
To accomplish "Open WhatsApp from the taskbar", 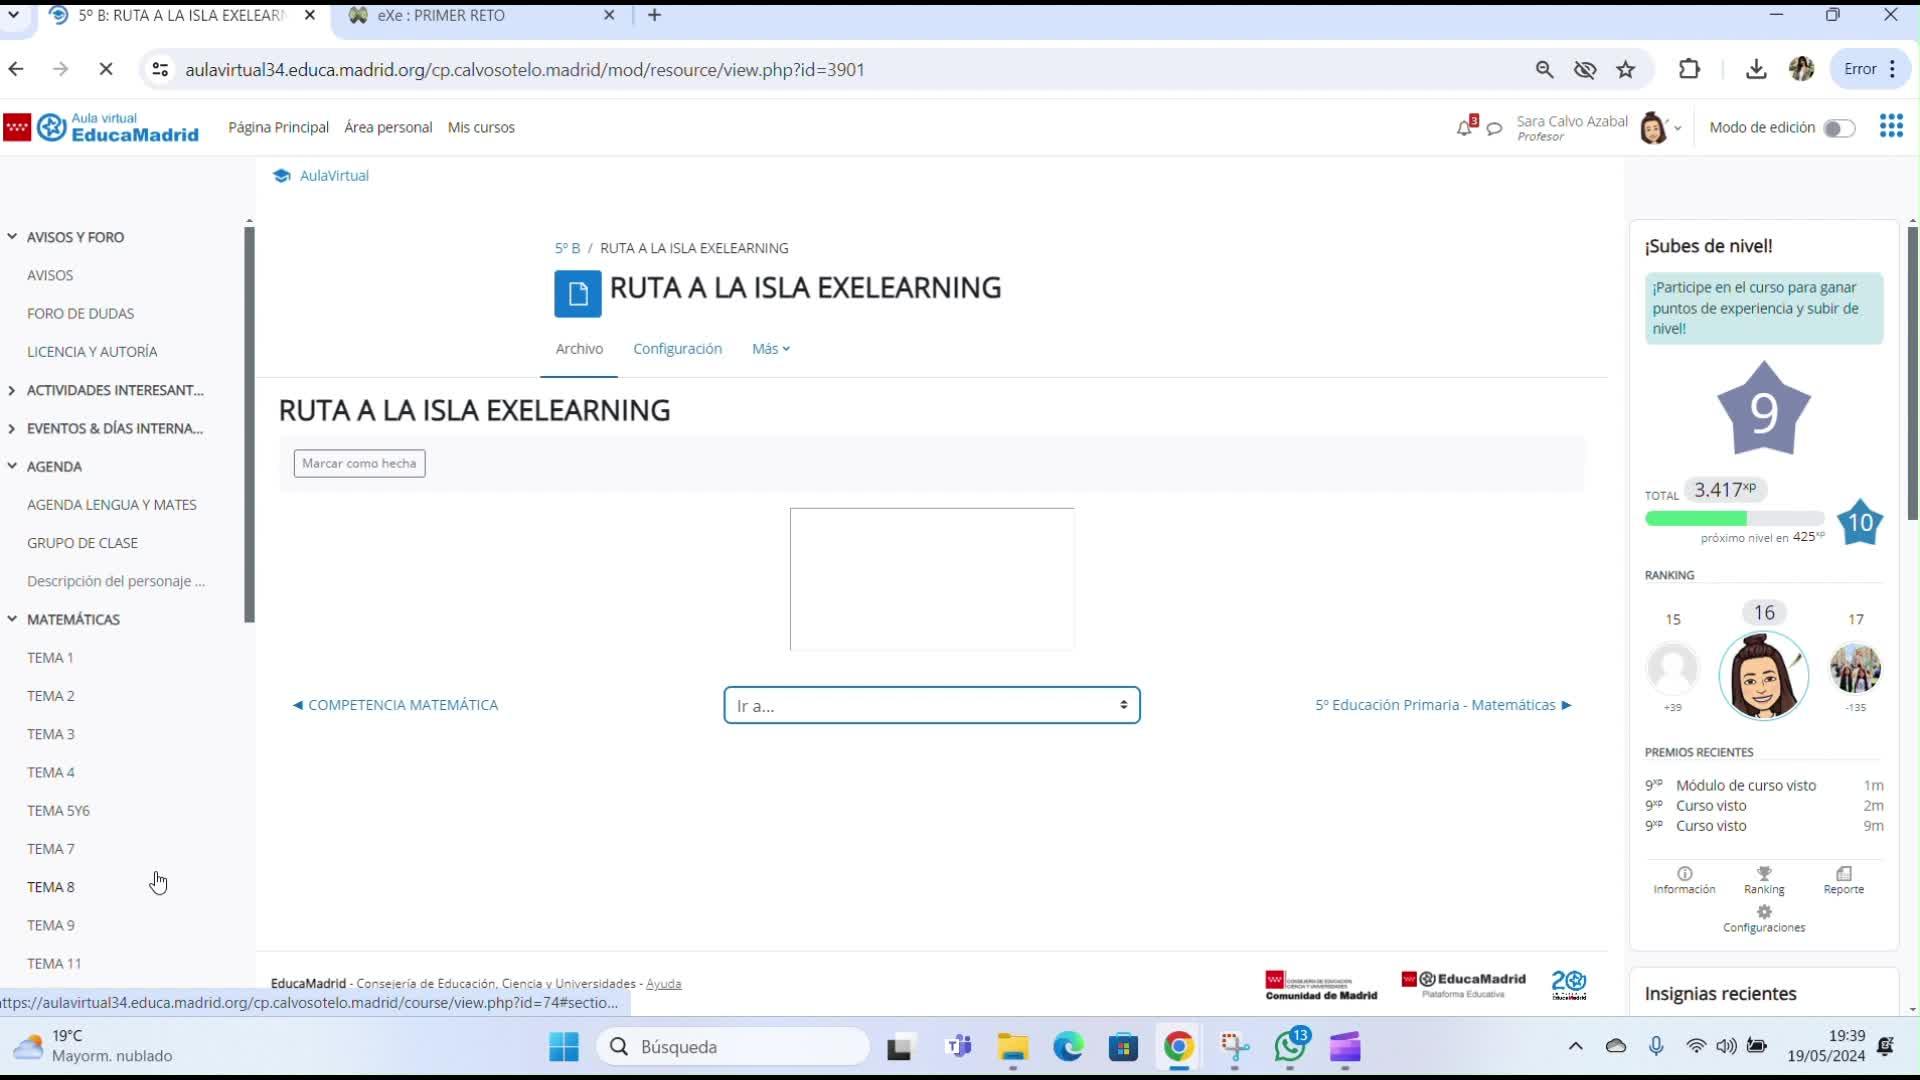I will click(x=1290, y=1047).
